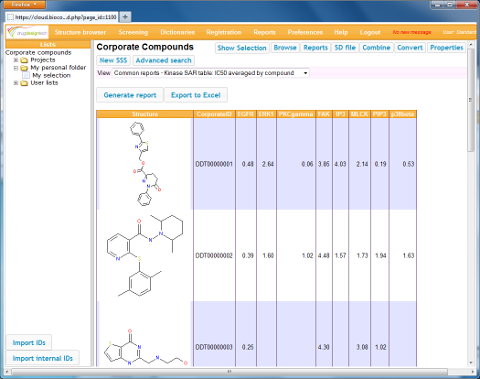The height and width of the screenshot is (379, 480).
Task: Open the Dictionaries menu
Action: [x=178, y=32]
